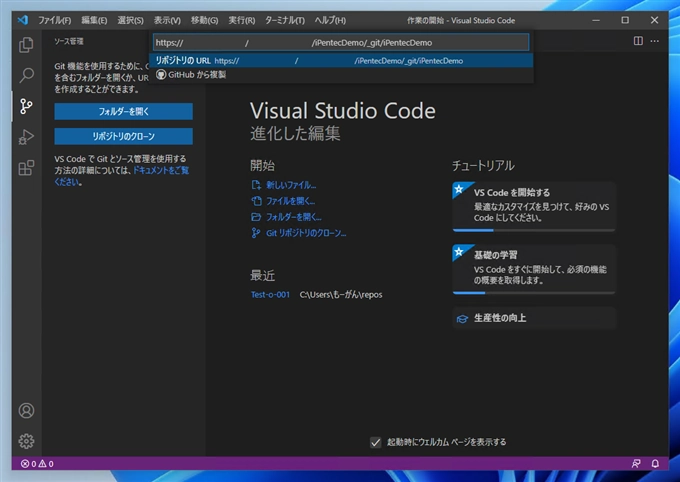This screenshot has width=680, height=482.
Task: Open the ターミナル(T) menu
Action: 285,20
